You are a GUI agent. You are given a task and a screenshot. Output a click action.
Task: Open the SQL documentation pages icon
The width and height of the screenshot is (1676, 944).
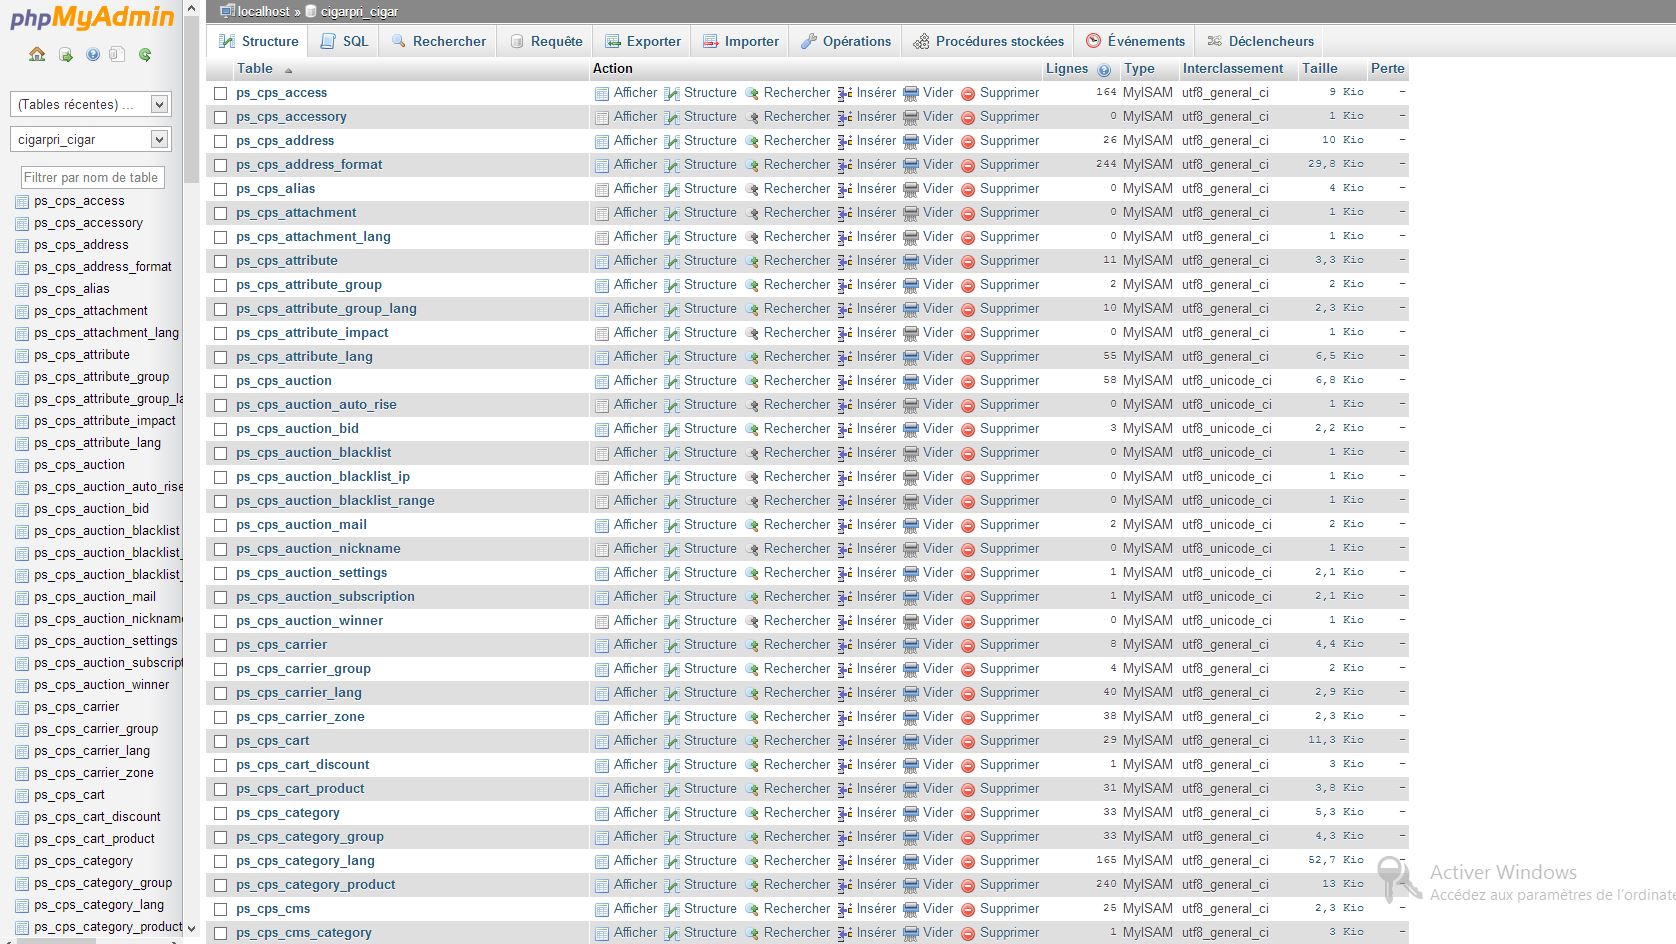(x=117, y=55)
